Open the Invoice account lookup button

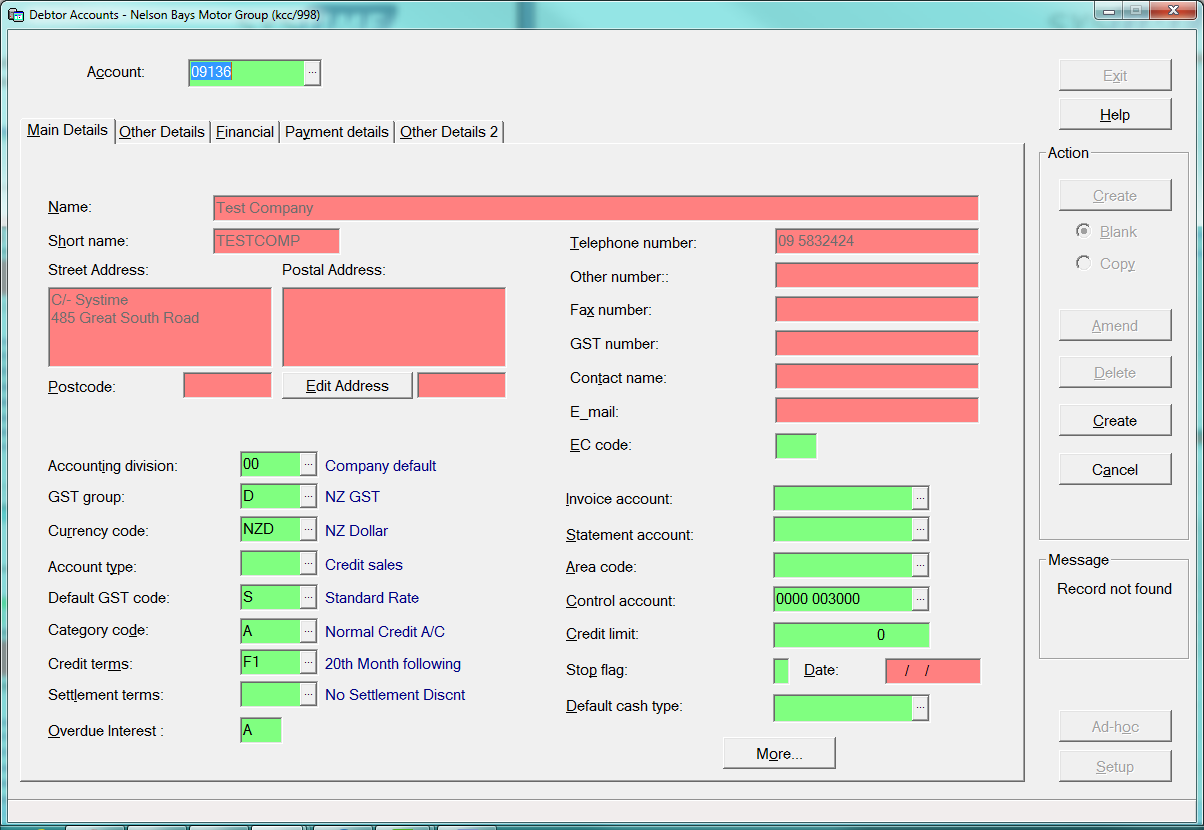[x=920, y=498]
